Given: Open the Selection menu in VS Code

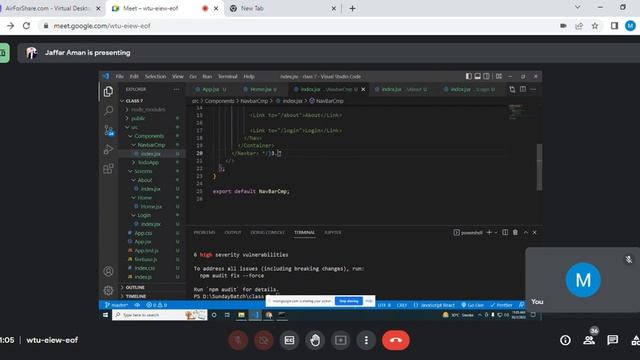Looking at the screenshot, I should (x=155, y=76).
